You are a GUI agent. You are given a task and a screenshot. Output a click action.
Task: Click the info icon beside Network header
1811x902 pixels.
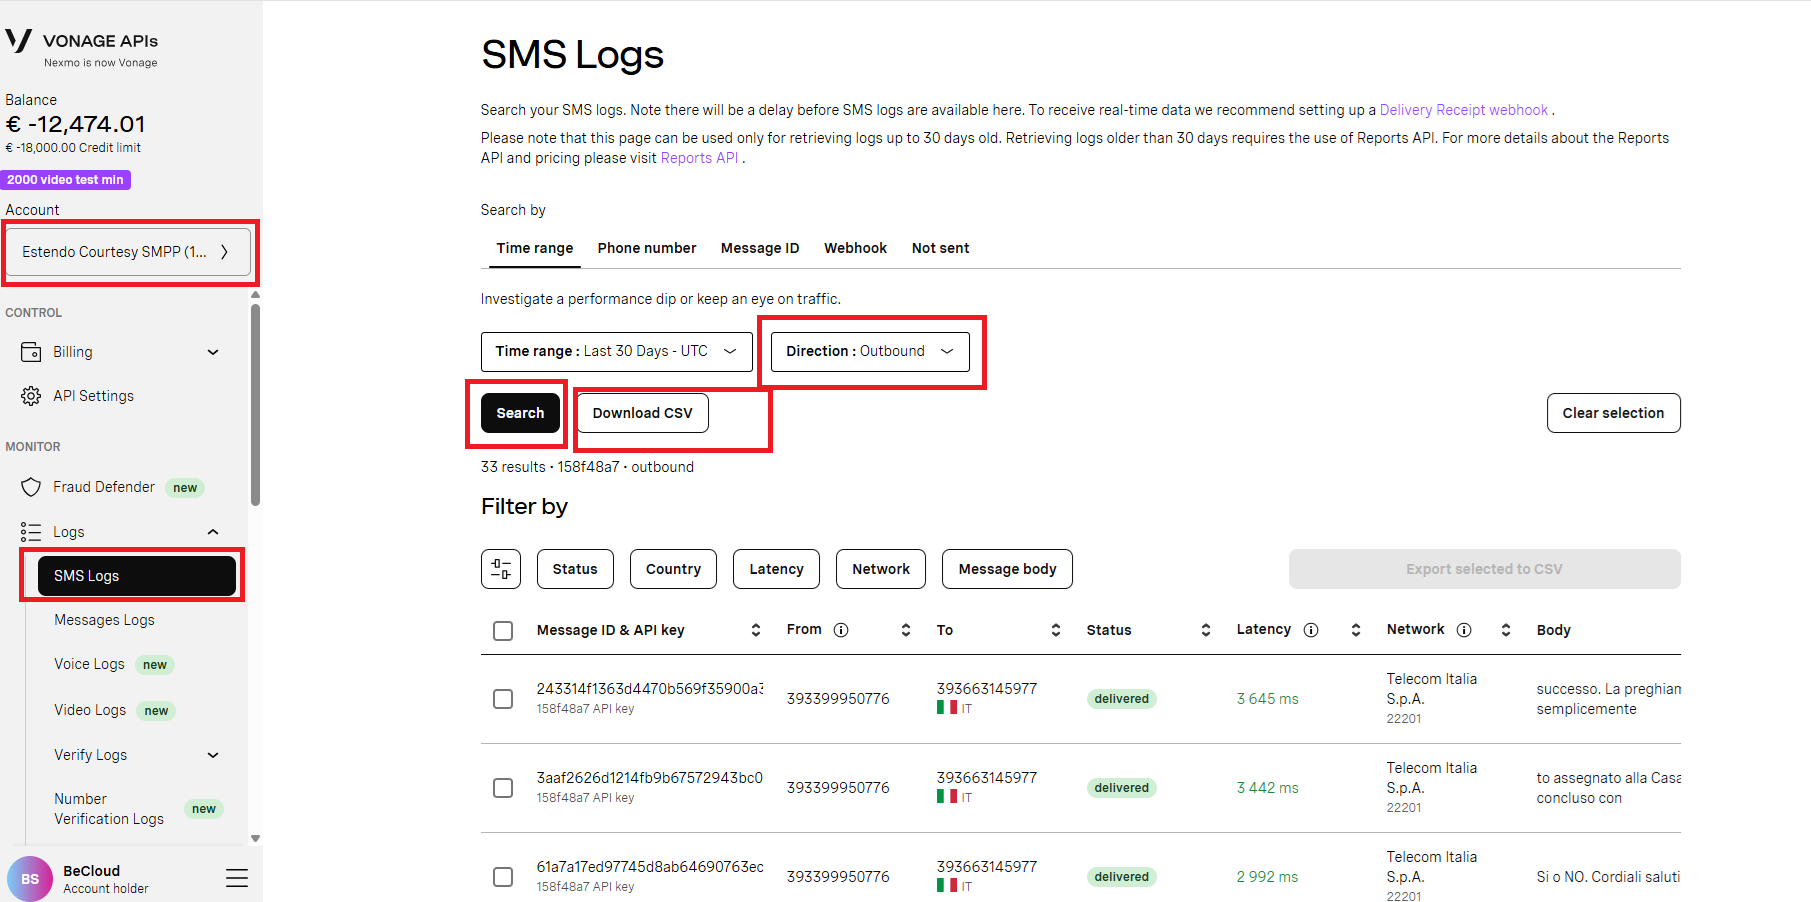(x=1464, y=630)
